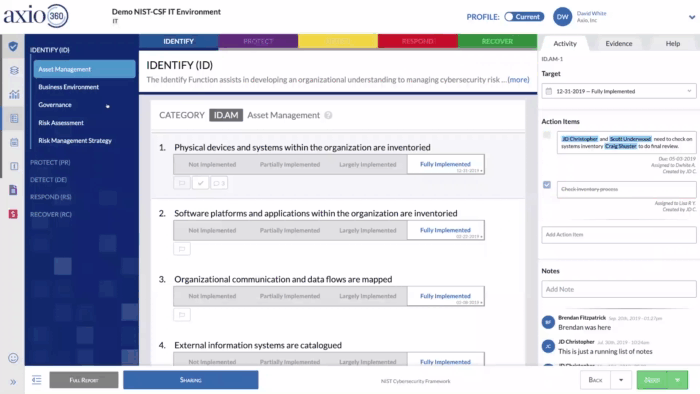Click the axio360 logo
This screenshot has height=394, width=700.
click(36, 16)
